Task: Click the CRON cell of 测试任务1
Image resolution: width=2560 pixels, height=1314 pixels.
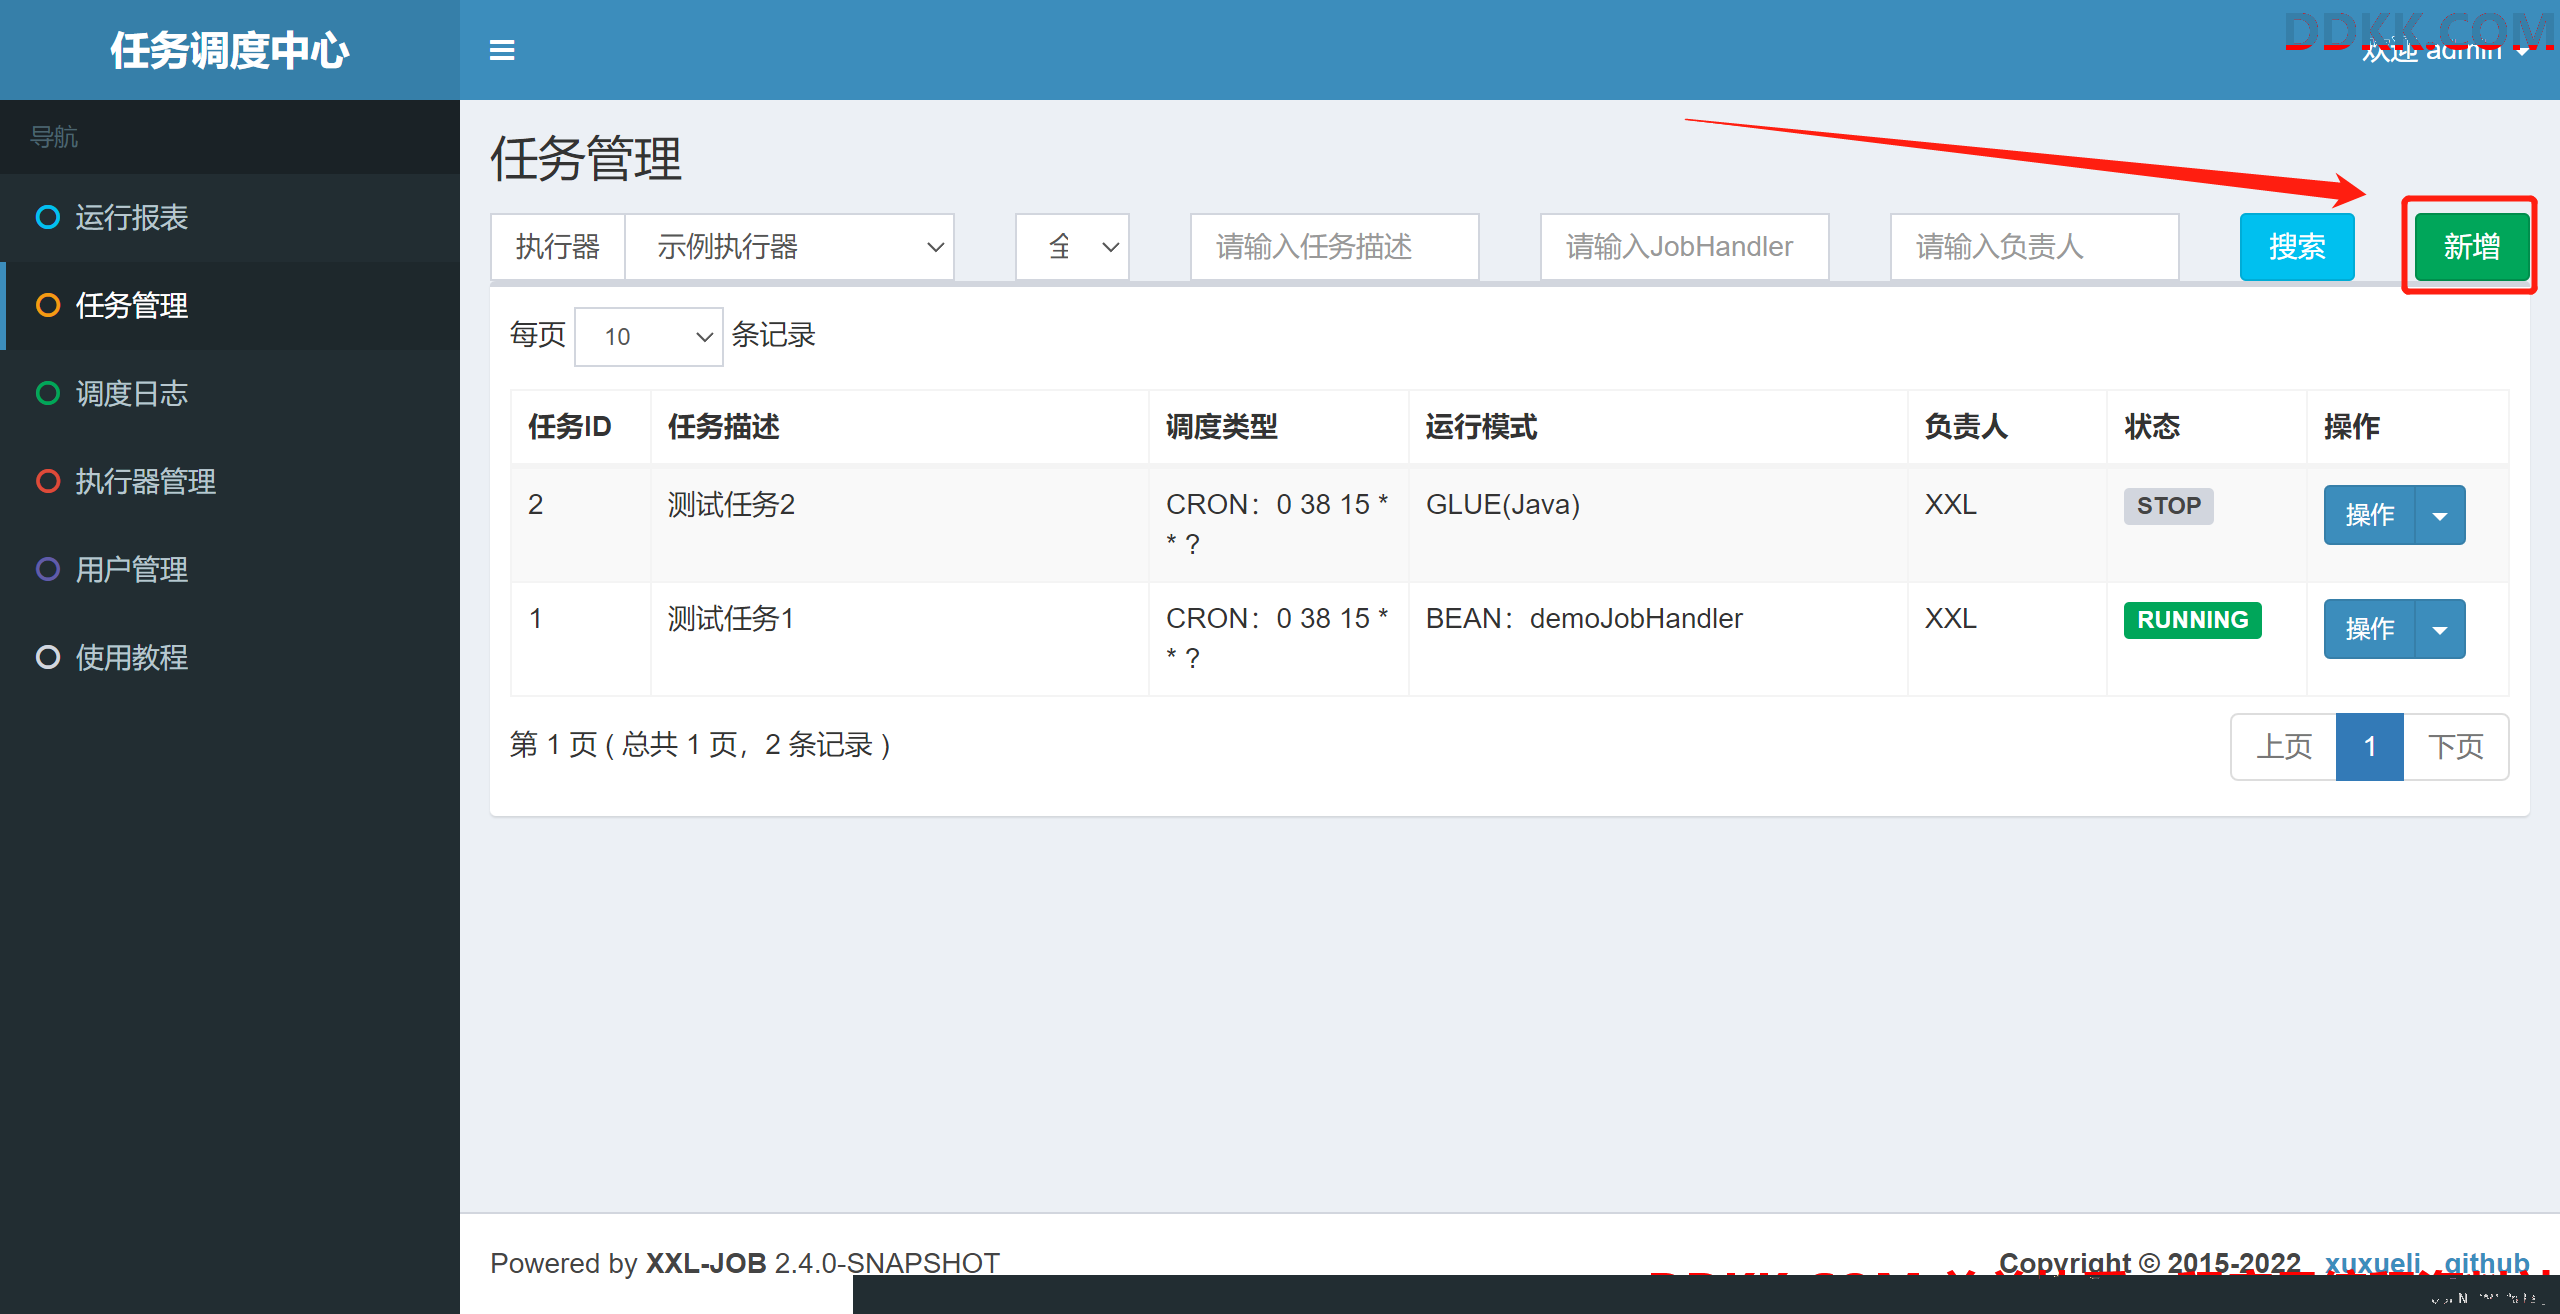Action: [1277, 638]
